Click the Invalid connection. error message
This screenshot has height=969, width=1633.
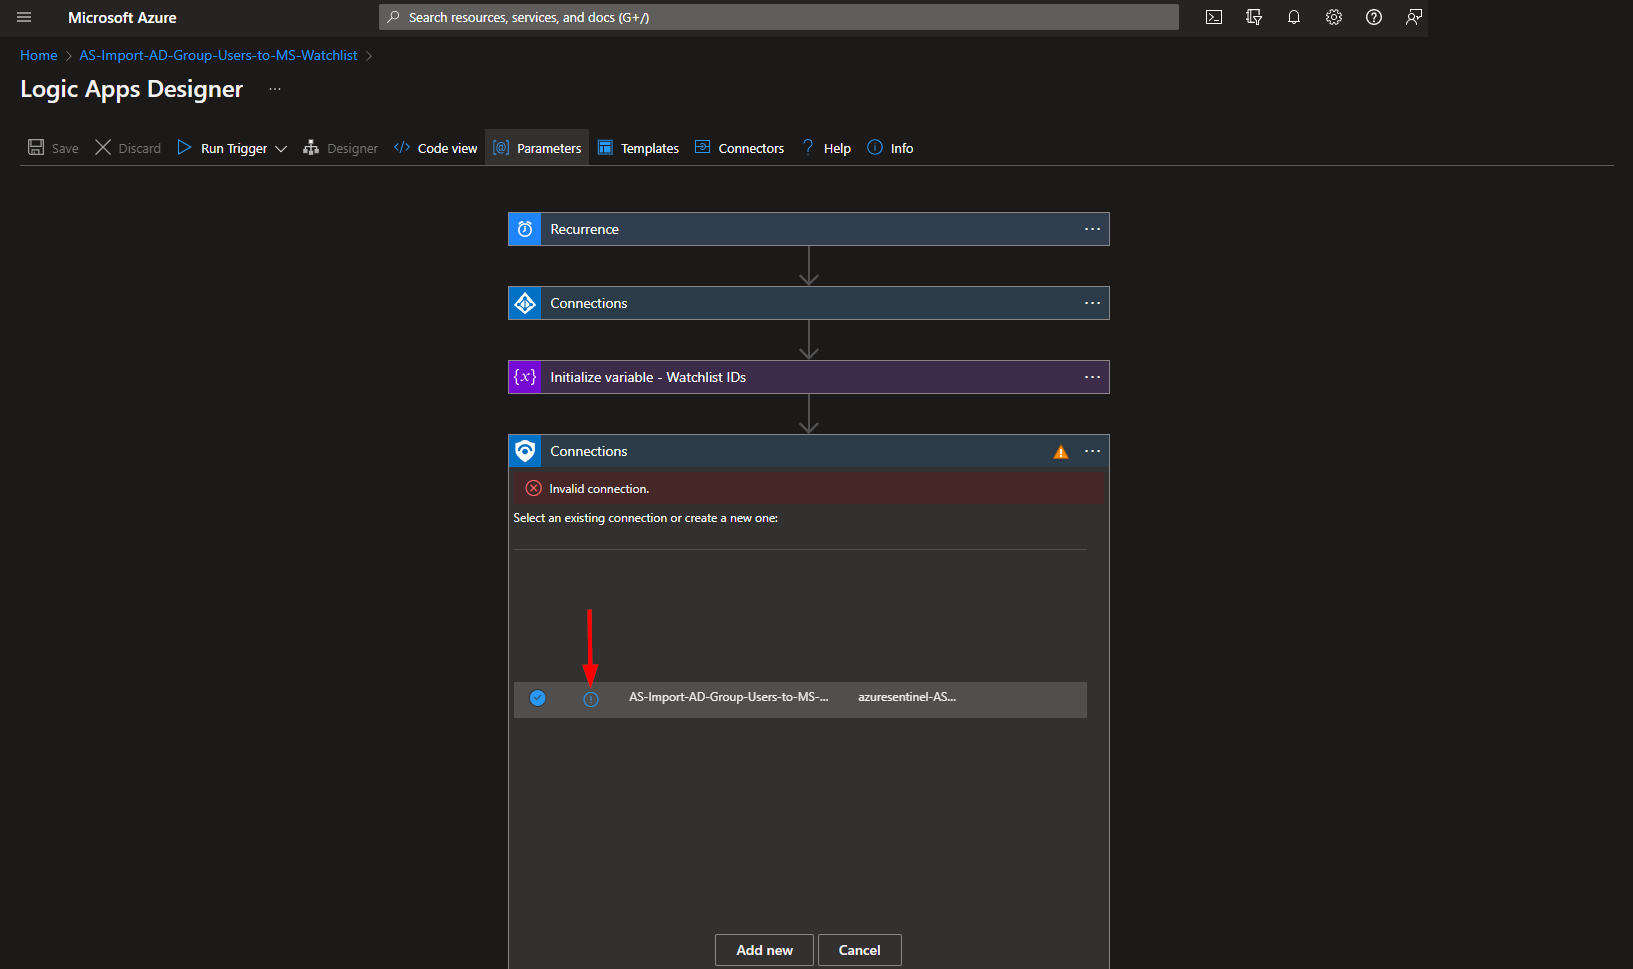click(599, 489)
